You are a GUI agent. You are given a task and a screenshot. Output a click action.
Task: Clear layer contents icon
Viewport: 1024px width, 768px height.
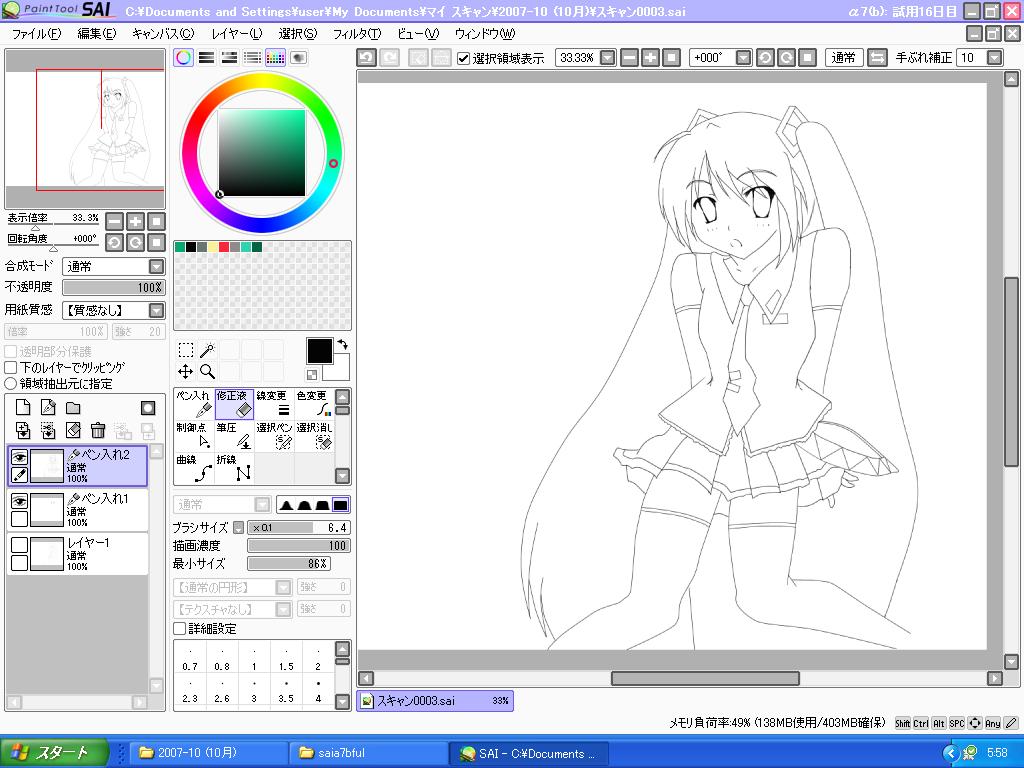(x=73, y=430)
